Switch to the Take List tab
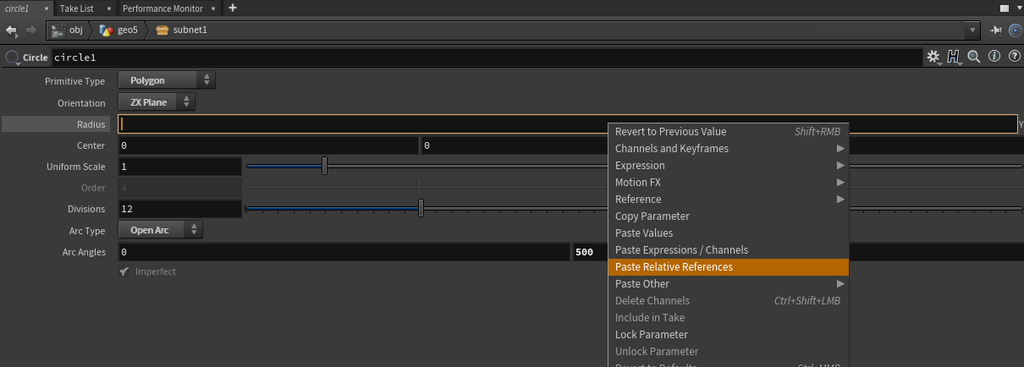1024x367 pixels. point(75,8)
